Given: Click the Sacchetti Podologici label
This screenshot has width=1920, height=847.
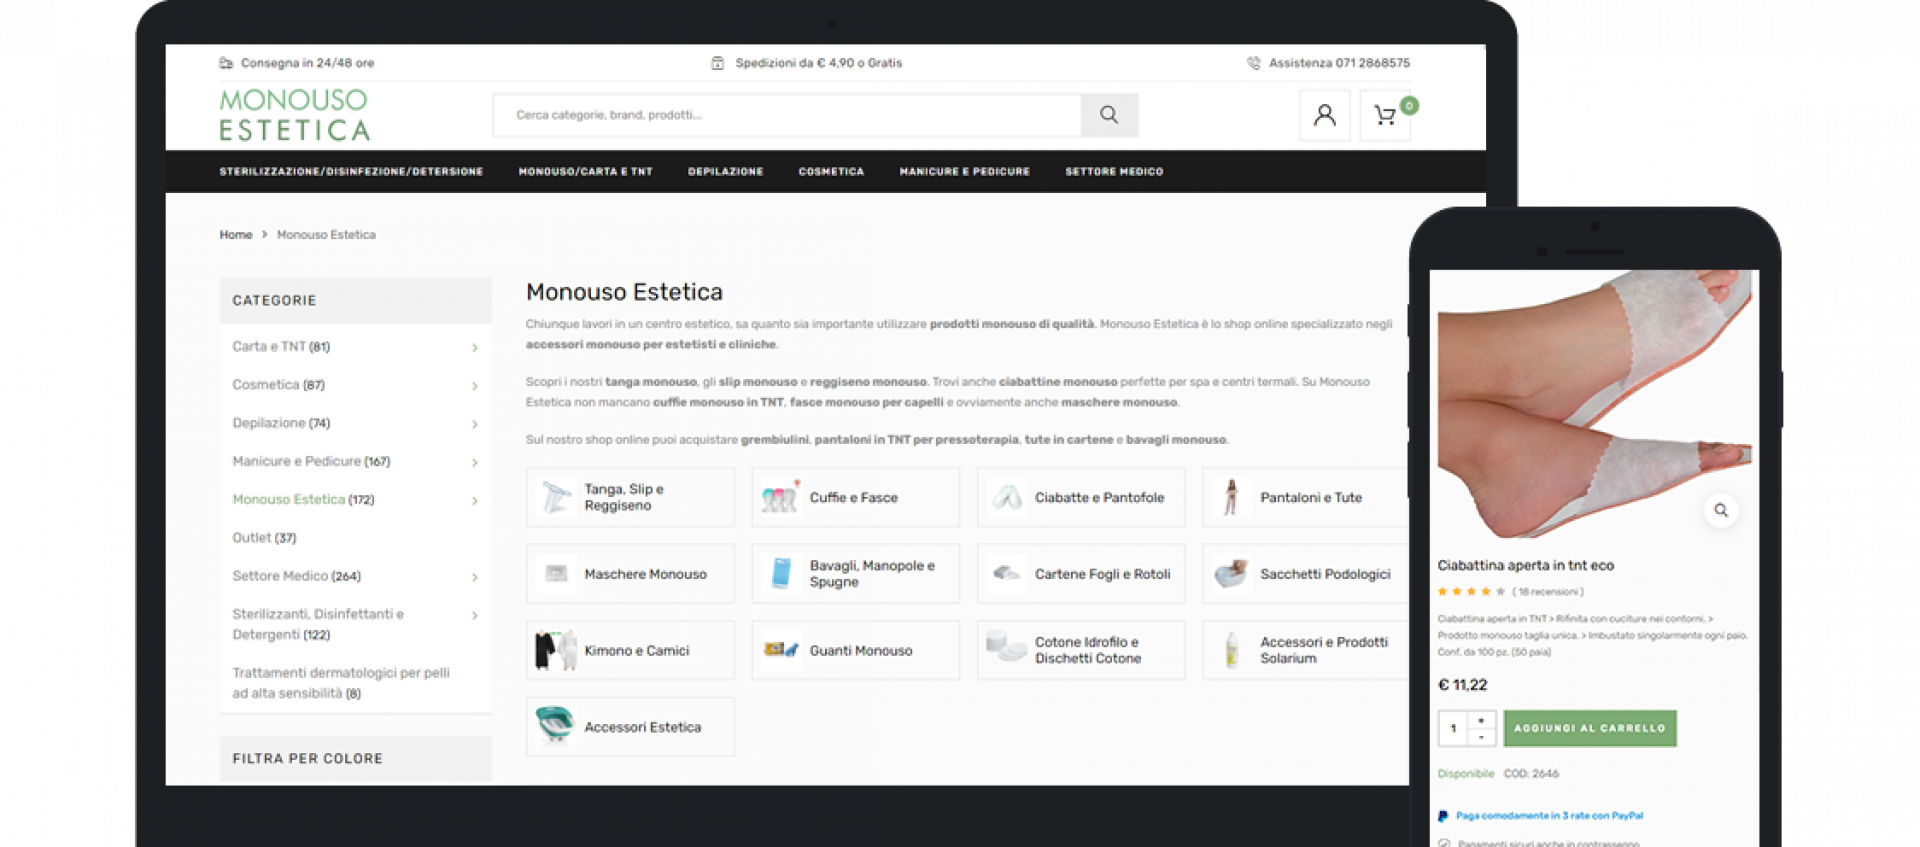Looking at the screenshot, I should click(1325, 575).
